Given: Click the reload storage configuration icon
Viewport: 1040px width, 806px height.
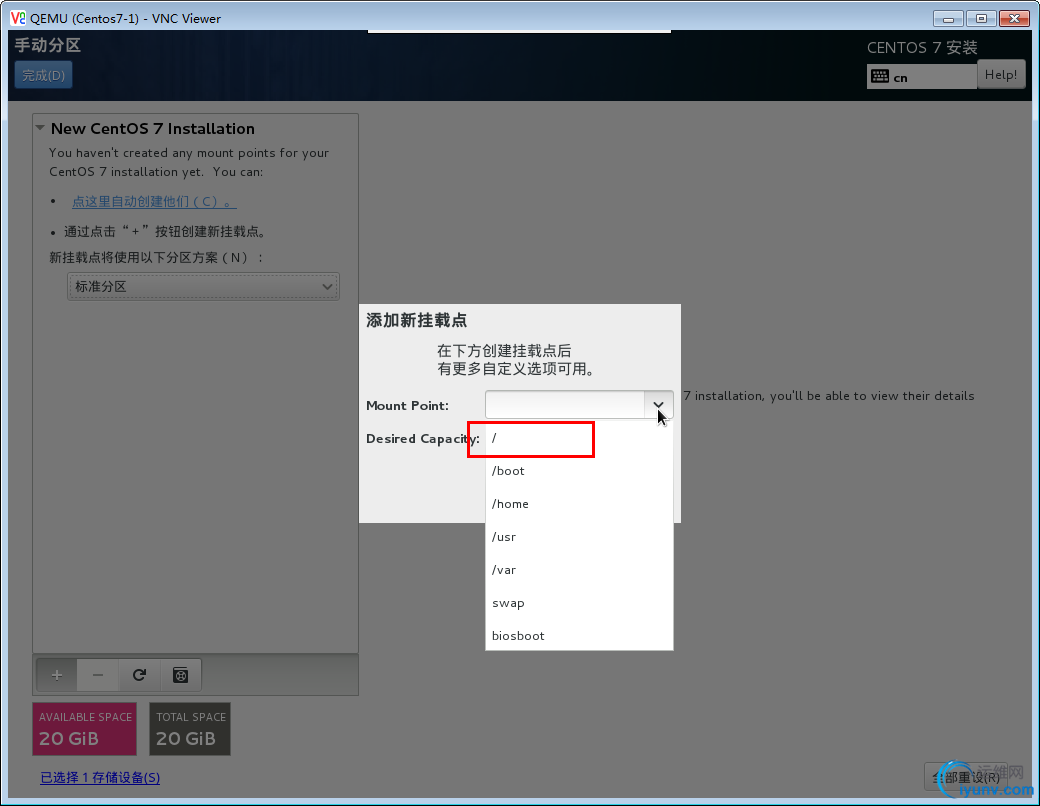Looking at the screenshot, I should (x=139, y=675).
